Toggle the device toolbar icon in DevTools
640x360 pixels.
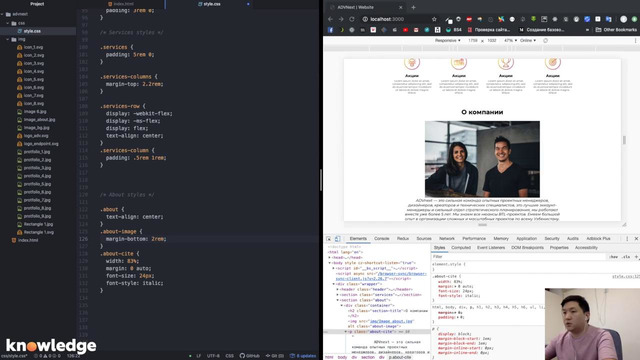pos(338,239)
